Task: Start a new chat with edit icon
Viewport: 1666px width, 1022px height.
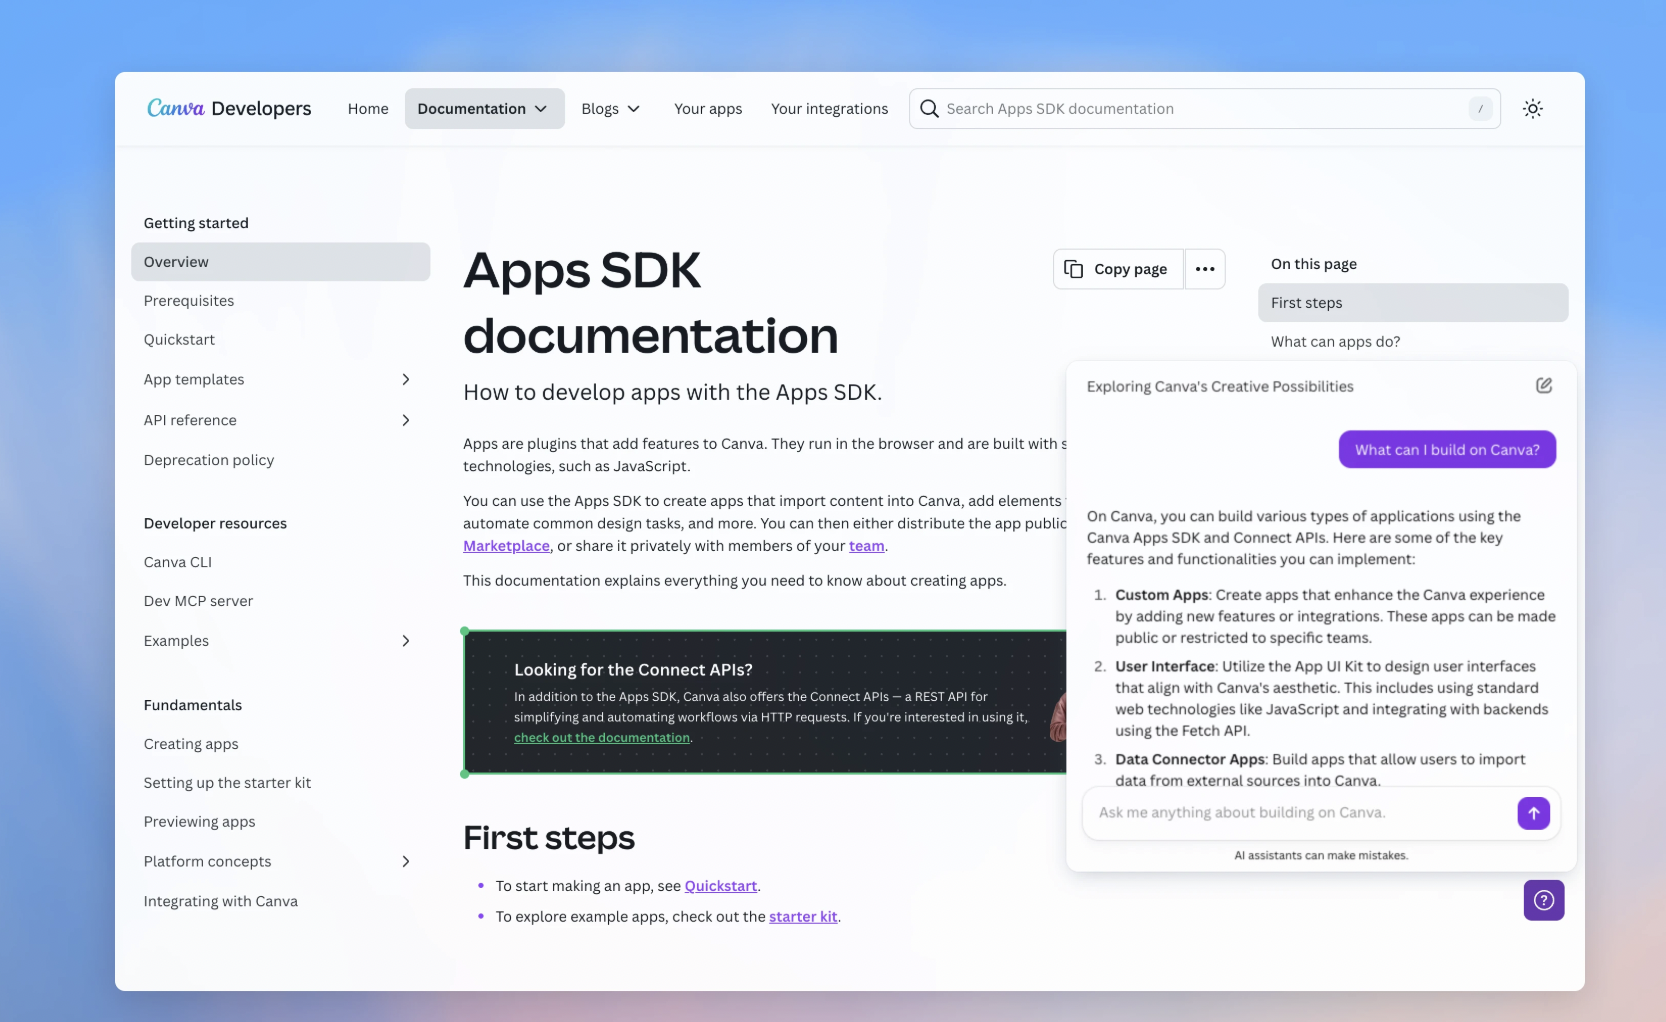Action: tap(1544, 386)
